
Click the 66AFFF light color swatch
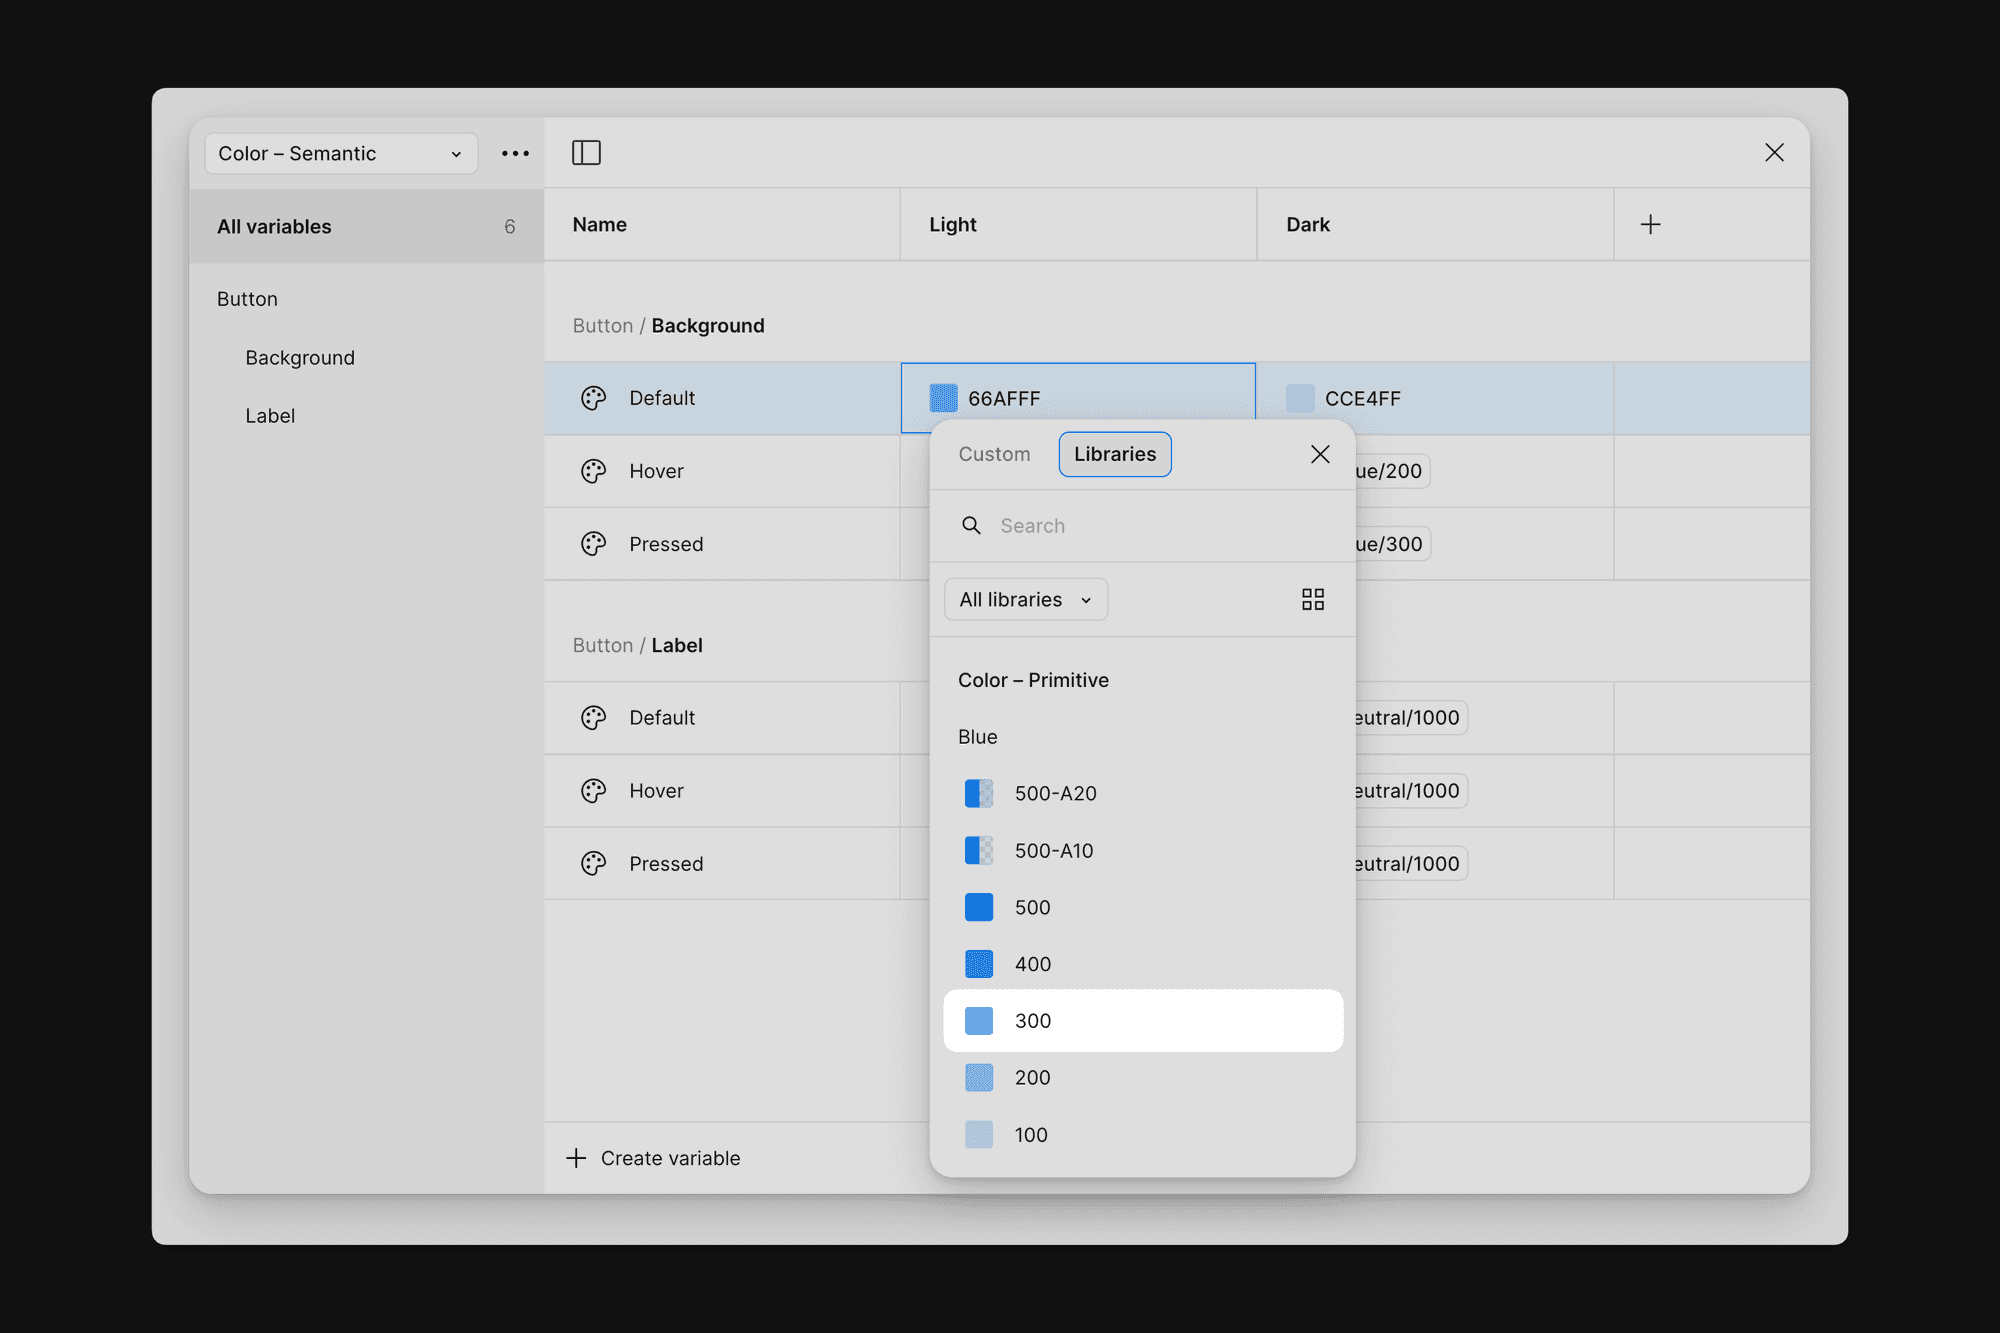click(943, 398)
